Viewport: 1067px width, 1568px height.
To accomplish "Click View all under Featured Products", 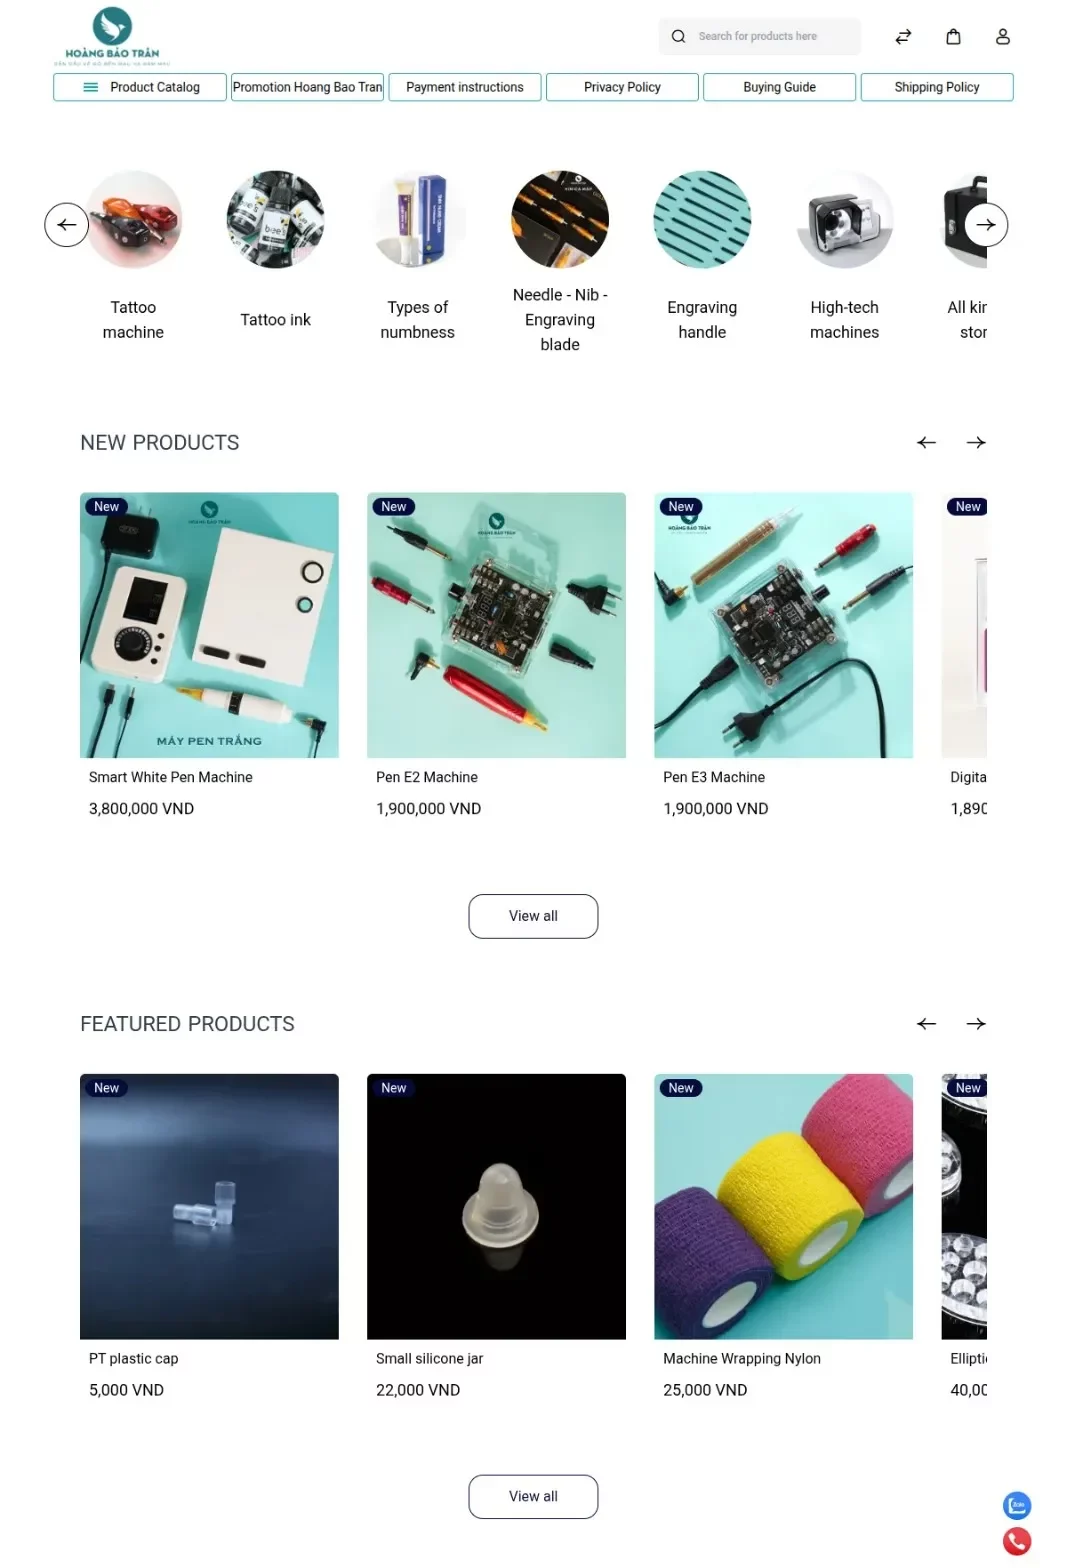I will click(533, 1496).
